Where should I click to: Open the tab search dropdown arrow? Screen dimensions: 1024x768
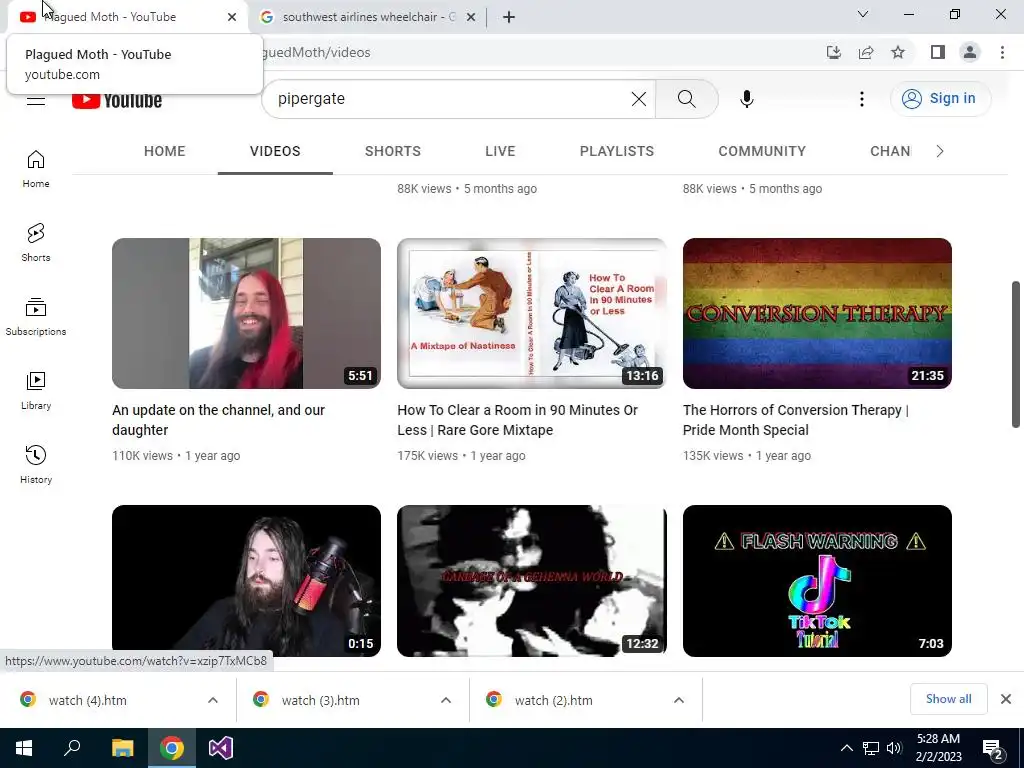(863, 14)
